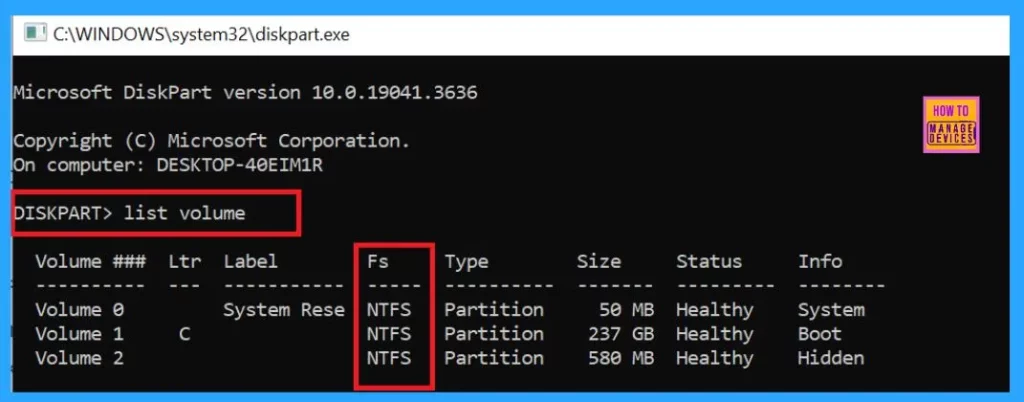Click the DISKPART> list volume command
Image resolution: width=1024 pixels, height=402 pixels.
pyautogui.click(x=129, y=213)
